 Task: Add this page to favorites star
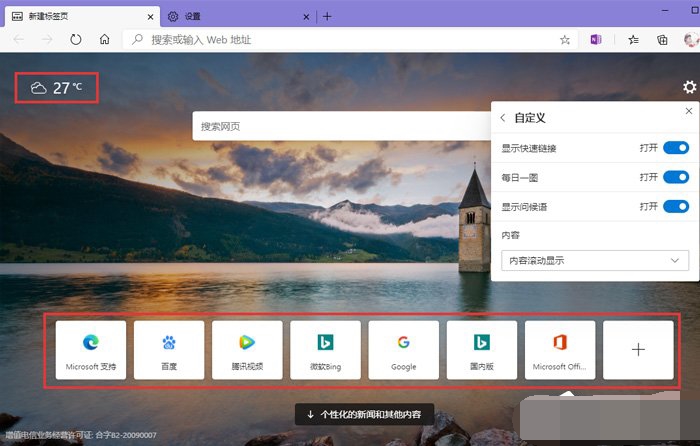(565, 40)
